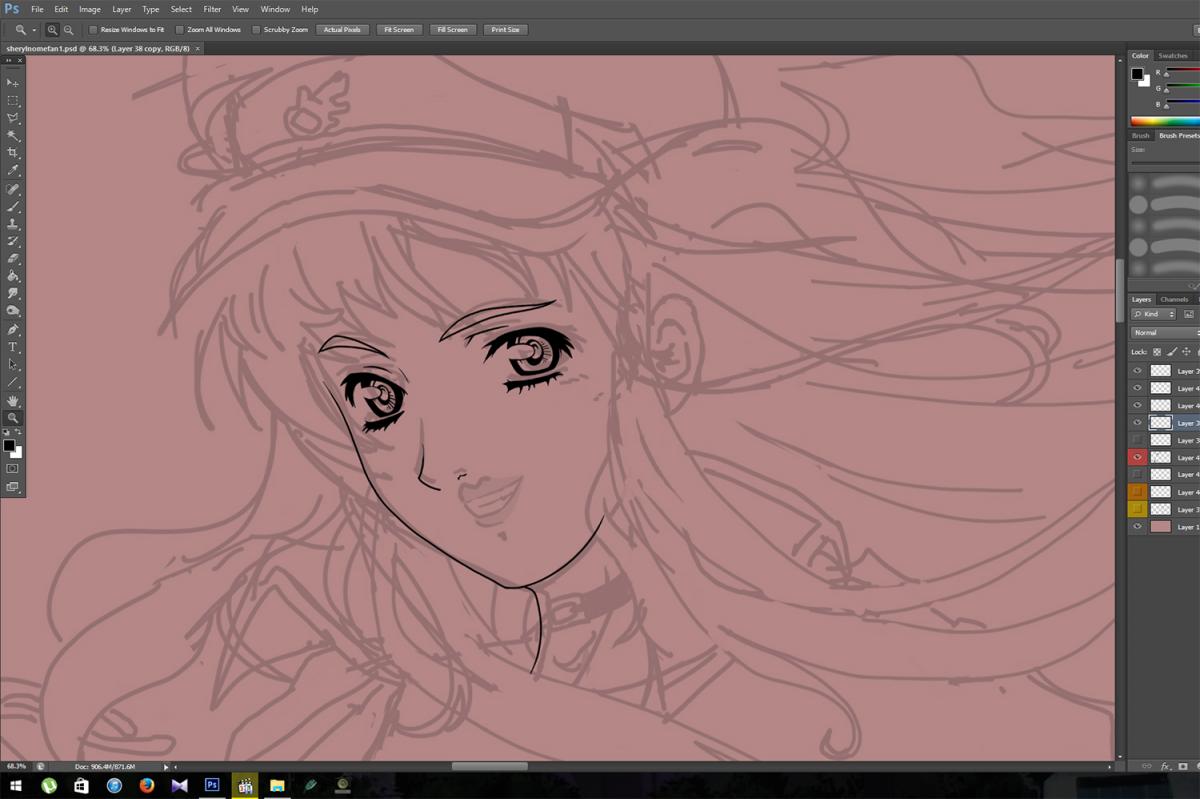Click the Actual Pixels button

click(x=342, y=30)
